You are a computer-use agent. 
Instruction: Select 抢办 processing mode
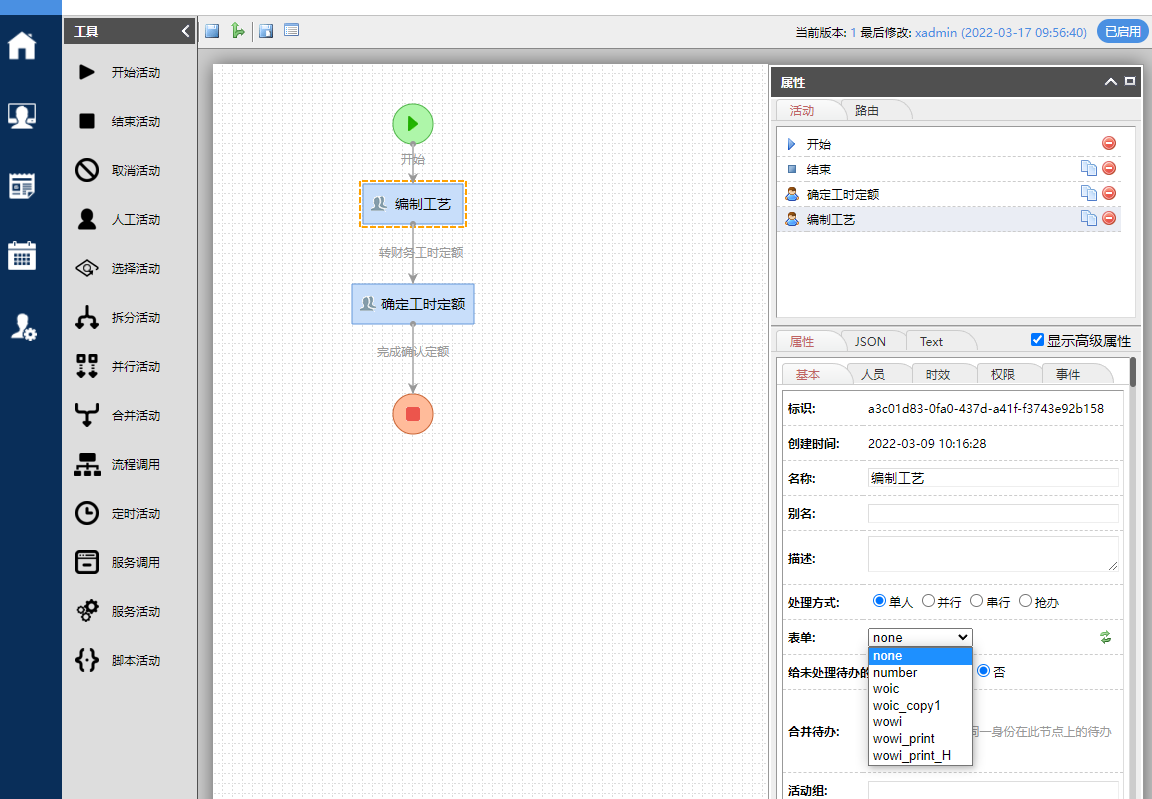coord(1025,601)
